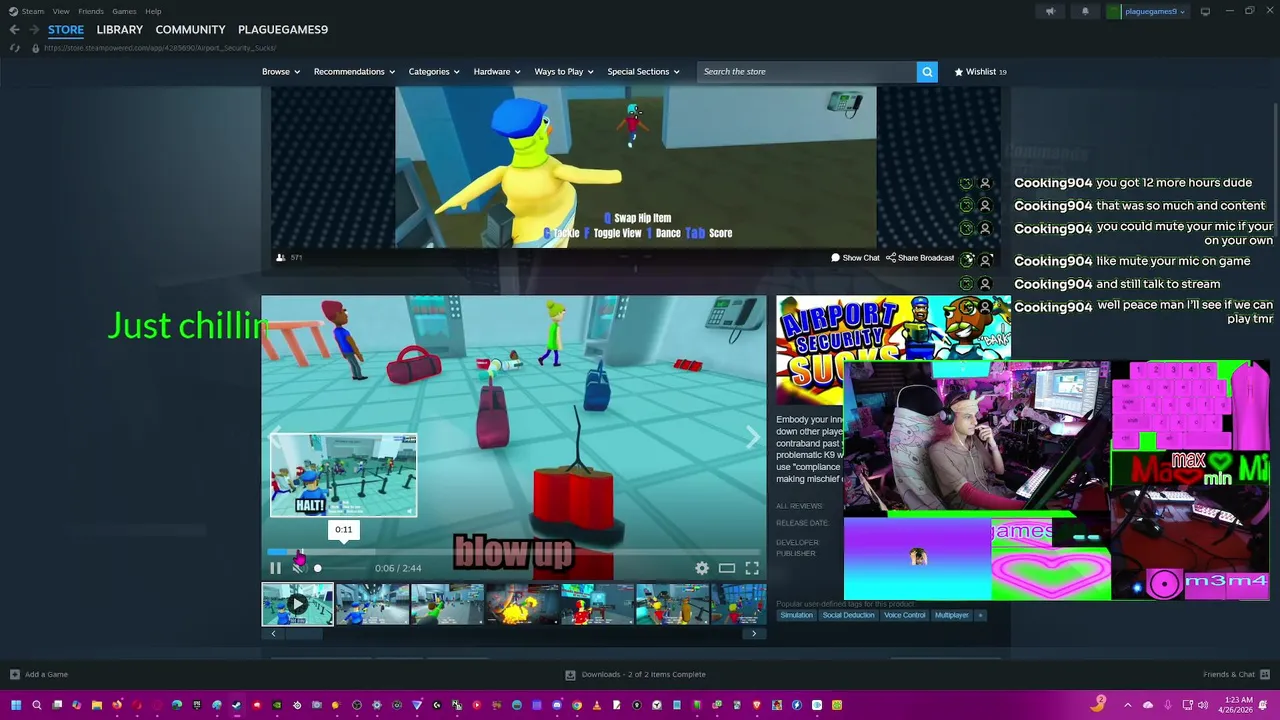
Task: Open the Windows Start menu
Action: [x=16, y=705]
